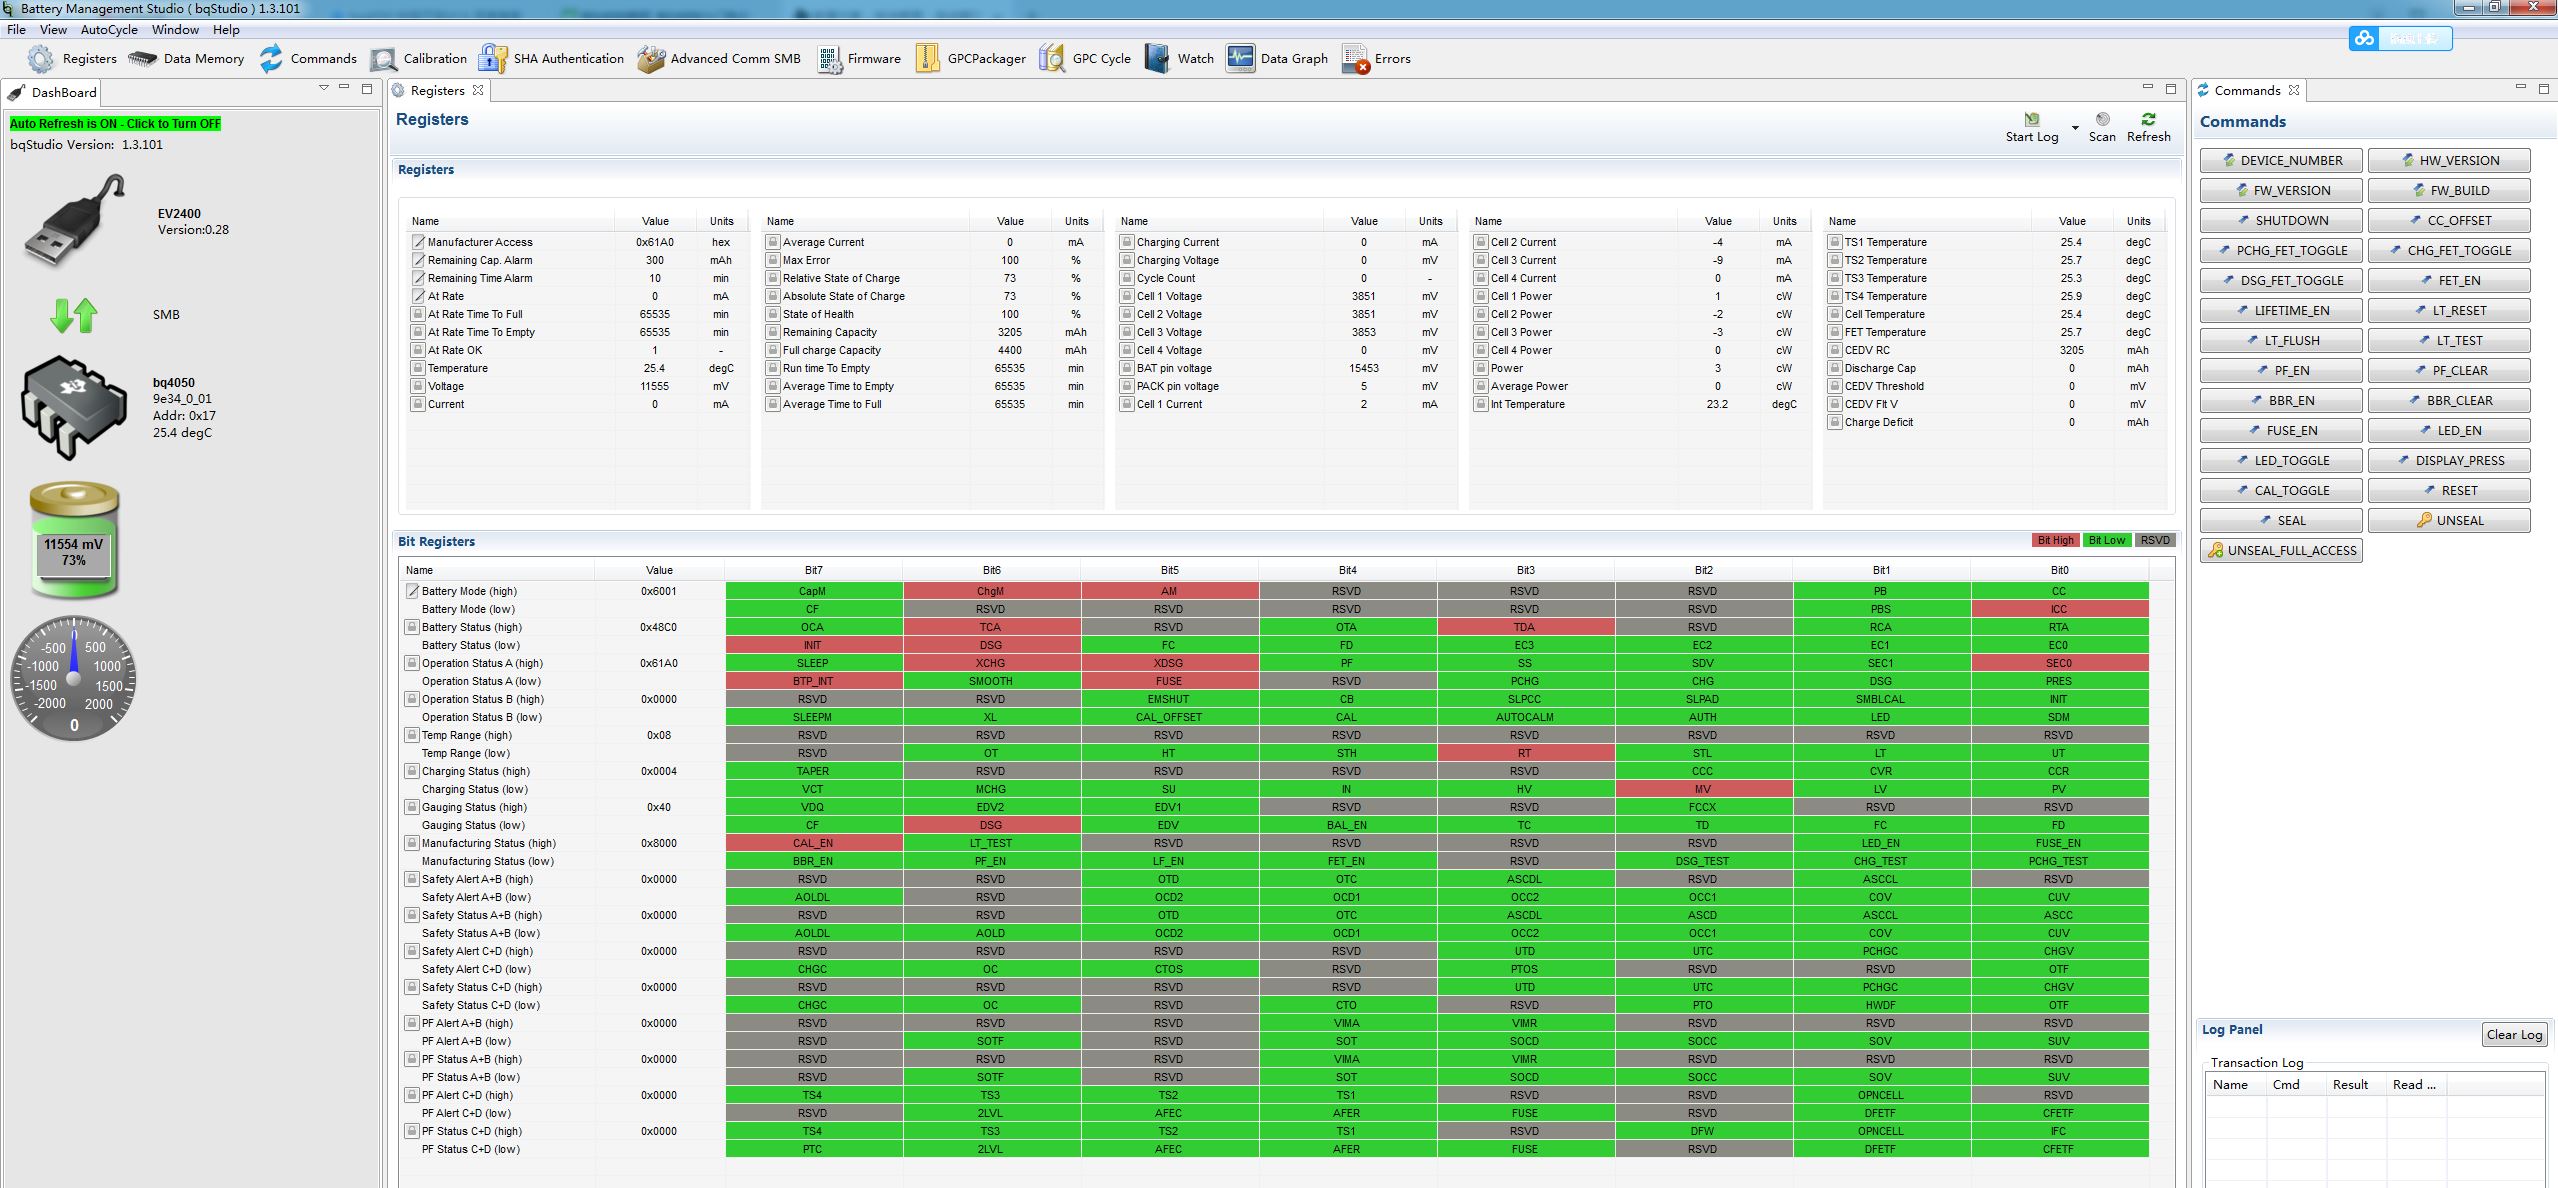Toggle the Battery Status lock checkbox

[411, 627]
